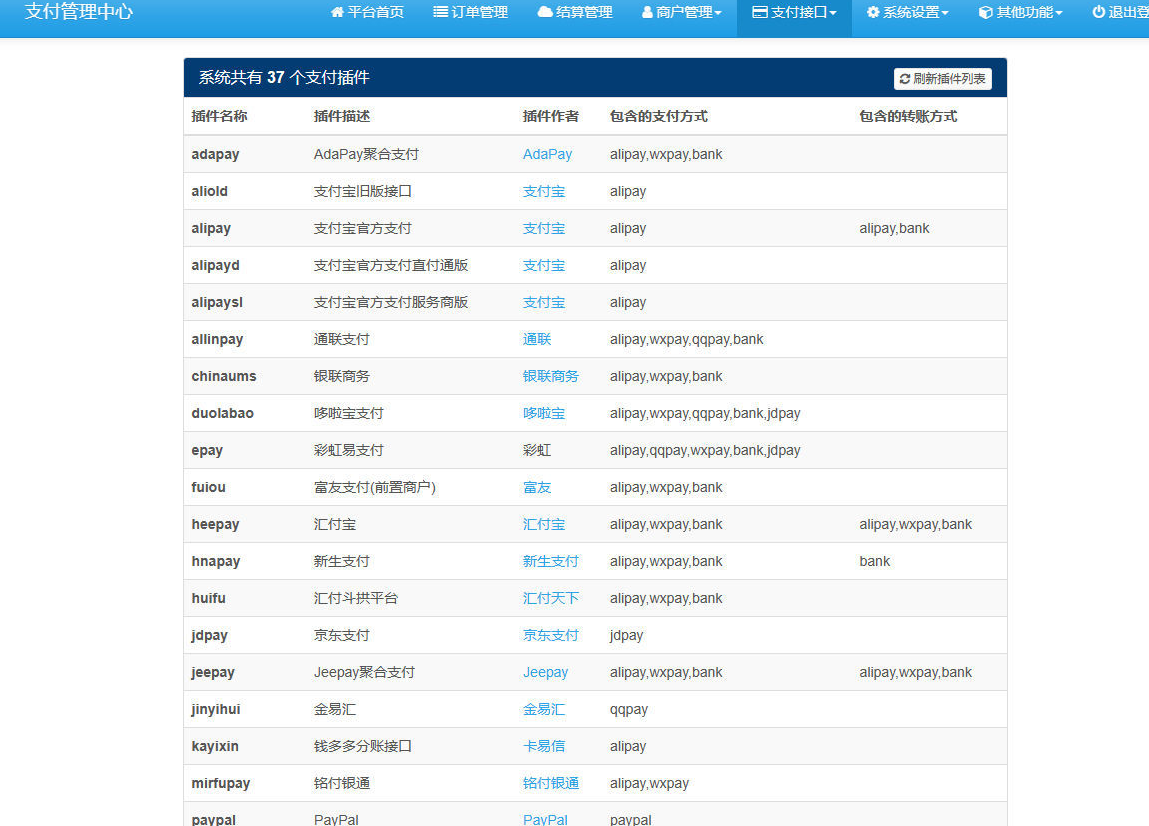Click the 支付管理中心 brand title
Viewport: 1149px width, 826px height.
(79, 12)
